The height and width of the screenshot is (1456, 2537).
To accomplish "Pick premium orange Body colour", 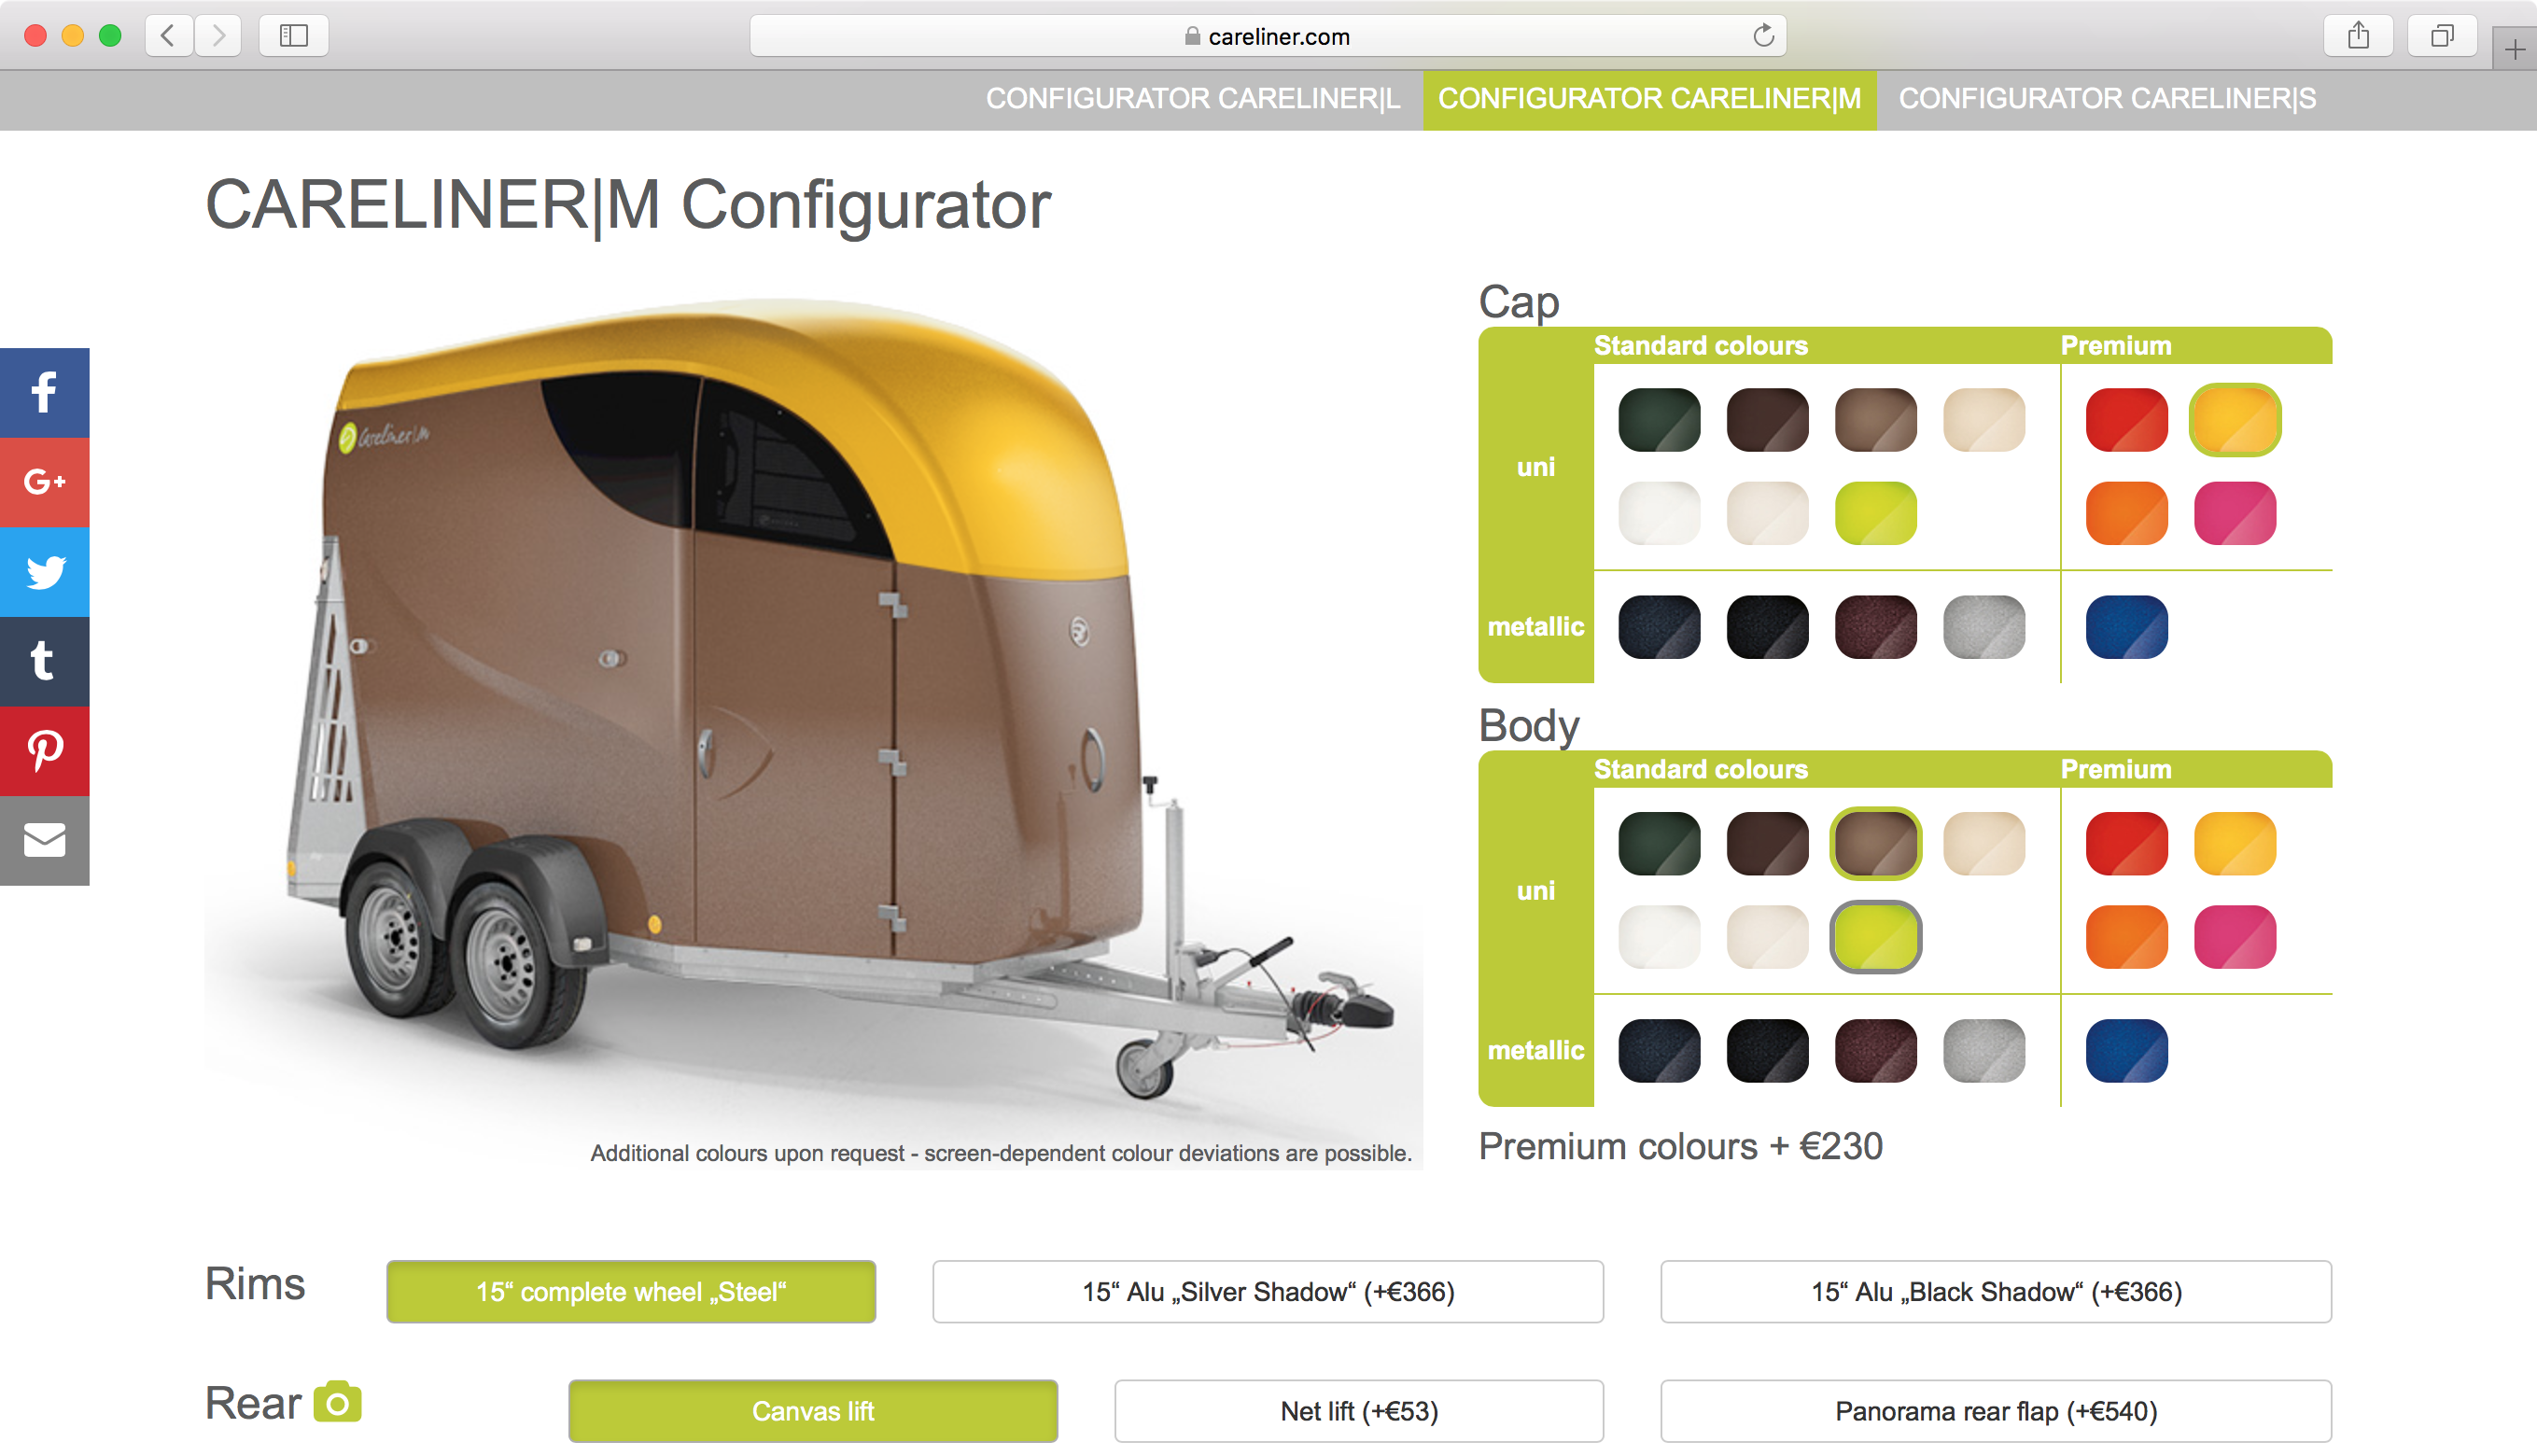I will pyautogui.click(x=2127, y=937).
